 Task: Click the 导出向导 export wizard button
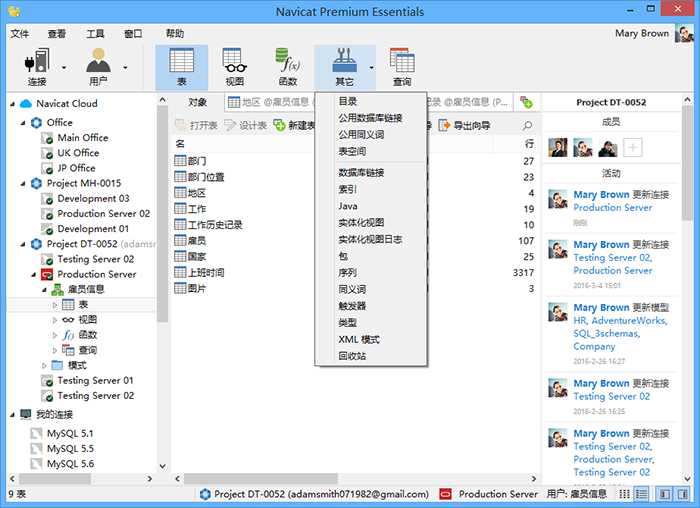[464, 125]
